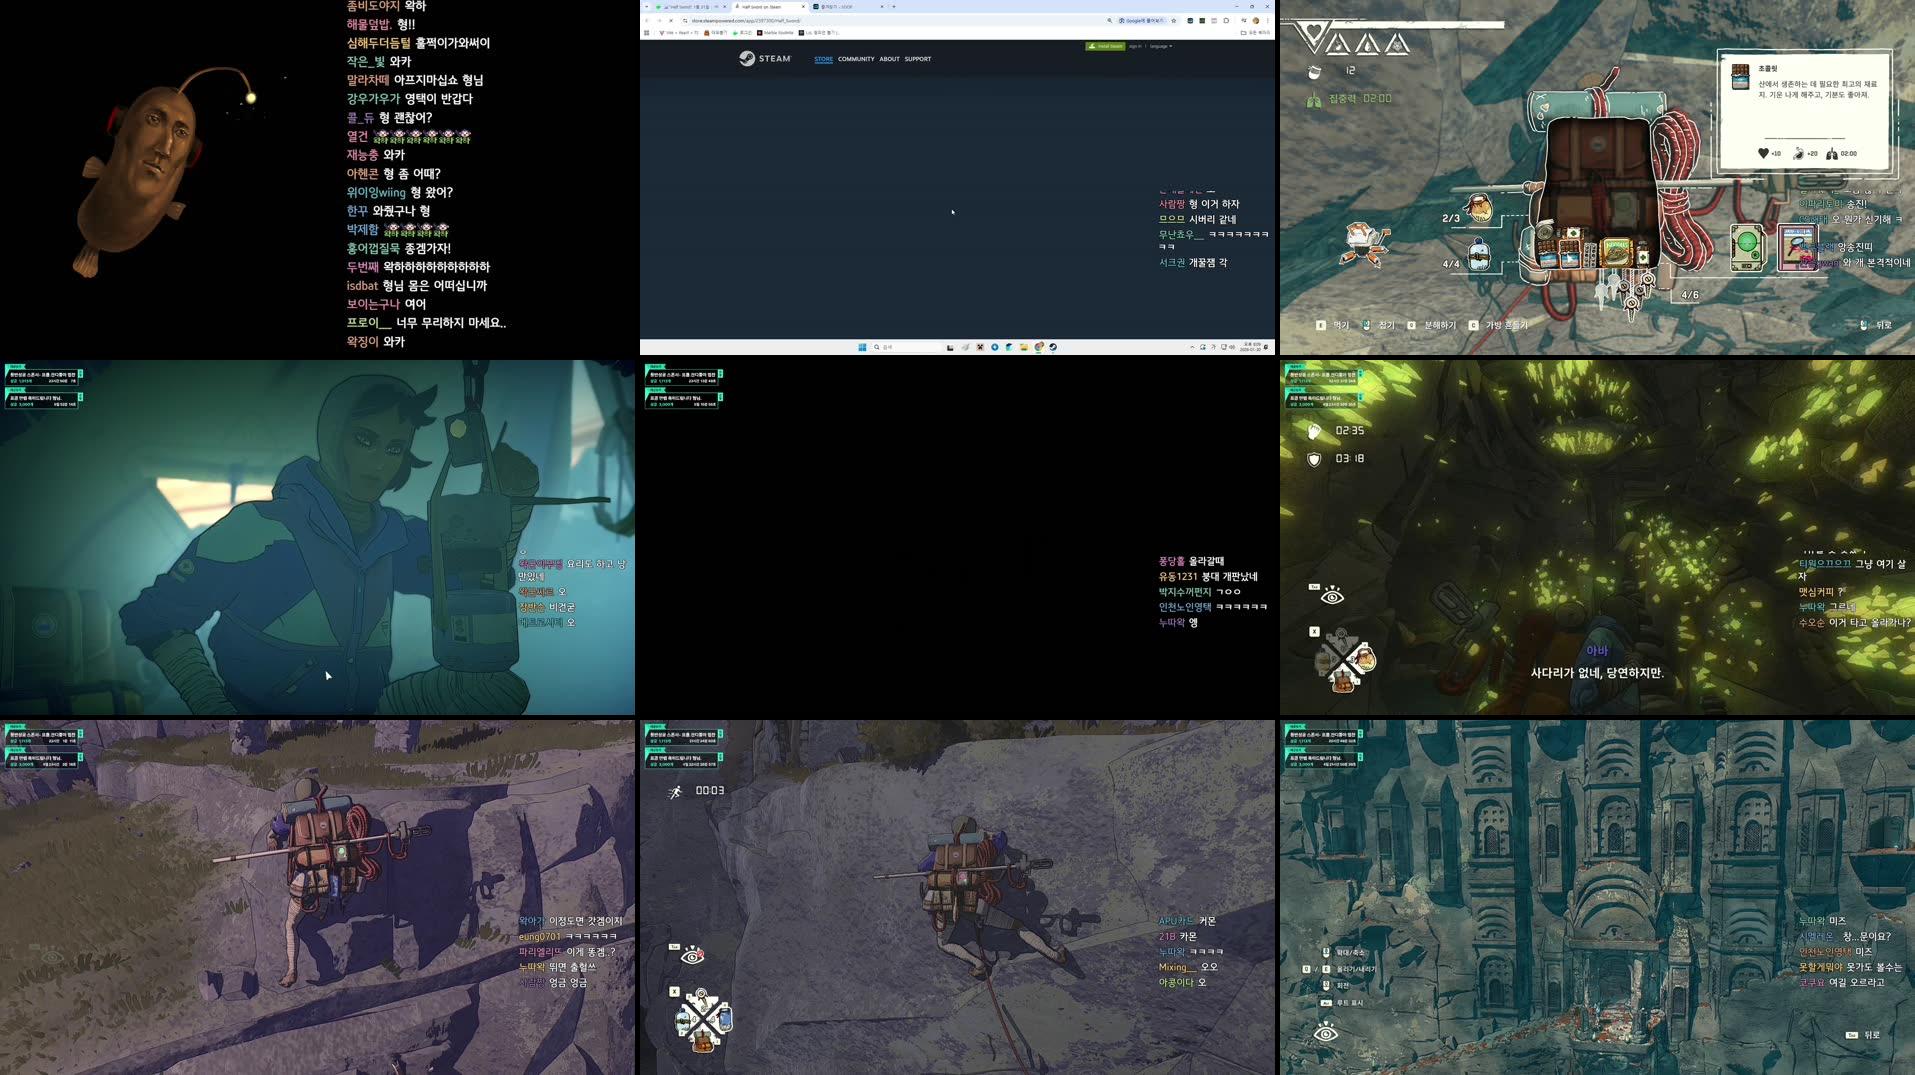Mute the volume icon in the system tray

tap(1231, 347)
